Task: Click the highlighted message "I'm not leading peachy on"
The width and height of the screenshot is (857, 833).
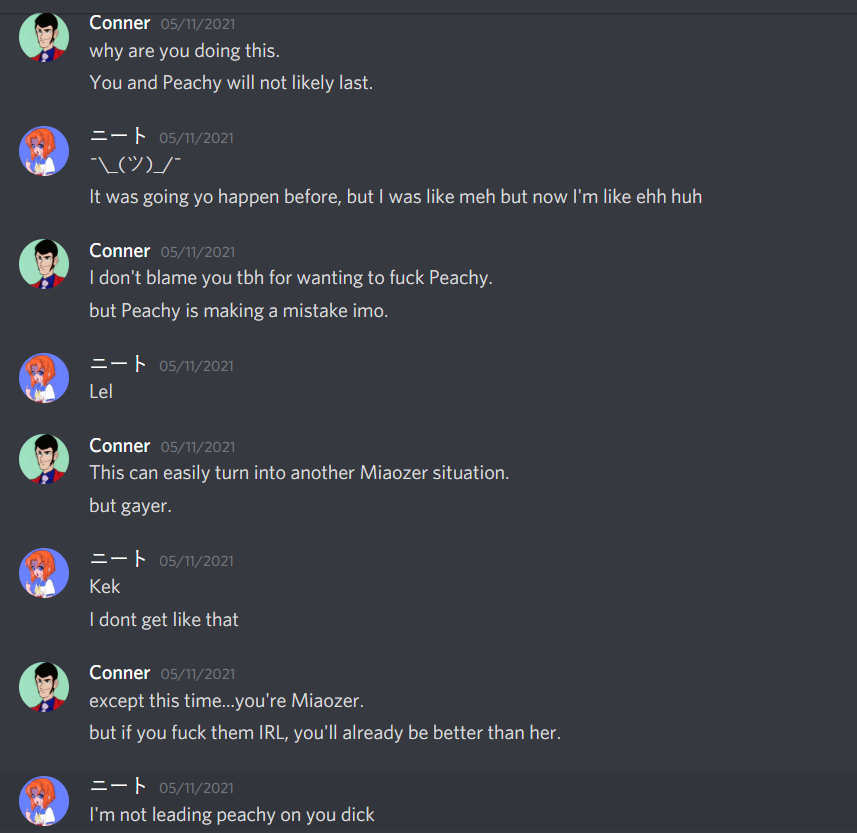Action: (x=232, y=815)
